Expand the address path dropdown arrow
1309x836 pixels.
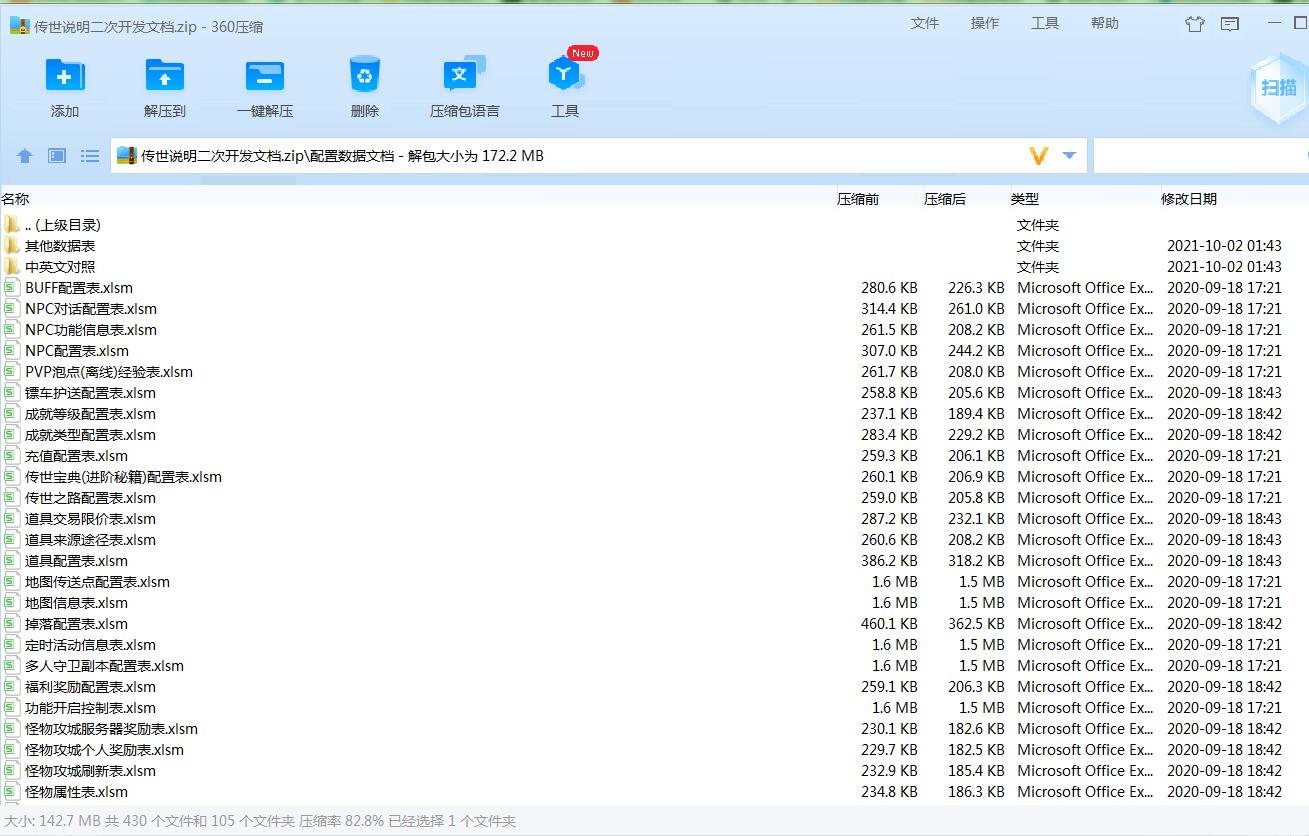(x=1069, y=156)
